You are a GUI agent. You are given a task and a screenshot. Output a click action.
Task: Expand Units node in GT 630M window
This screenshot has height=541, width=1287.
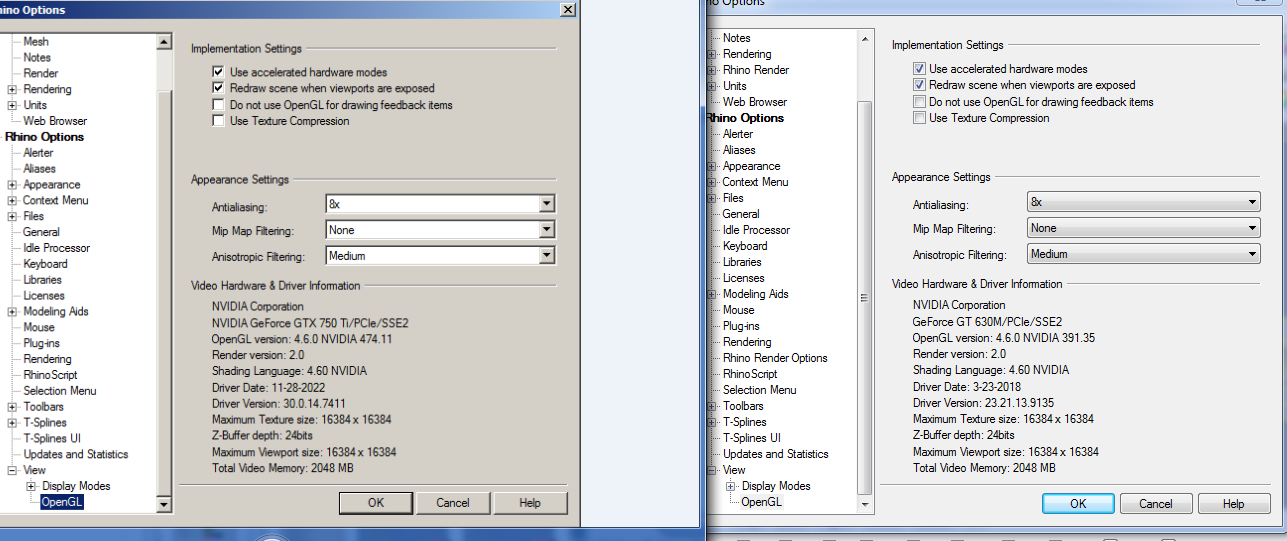[x=713, y=86]
